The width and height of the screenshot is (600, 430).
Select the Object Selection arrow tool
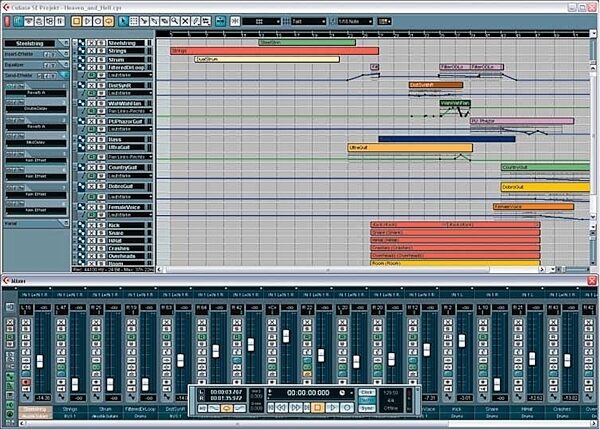pos(123,21)
